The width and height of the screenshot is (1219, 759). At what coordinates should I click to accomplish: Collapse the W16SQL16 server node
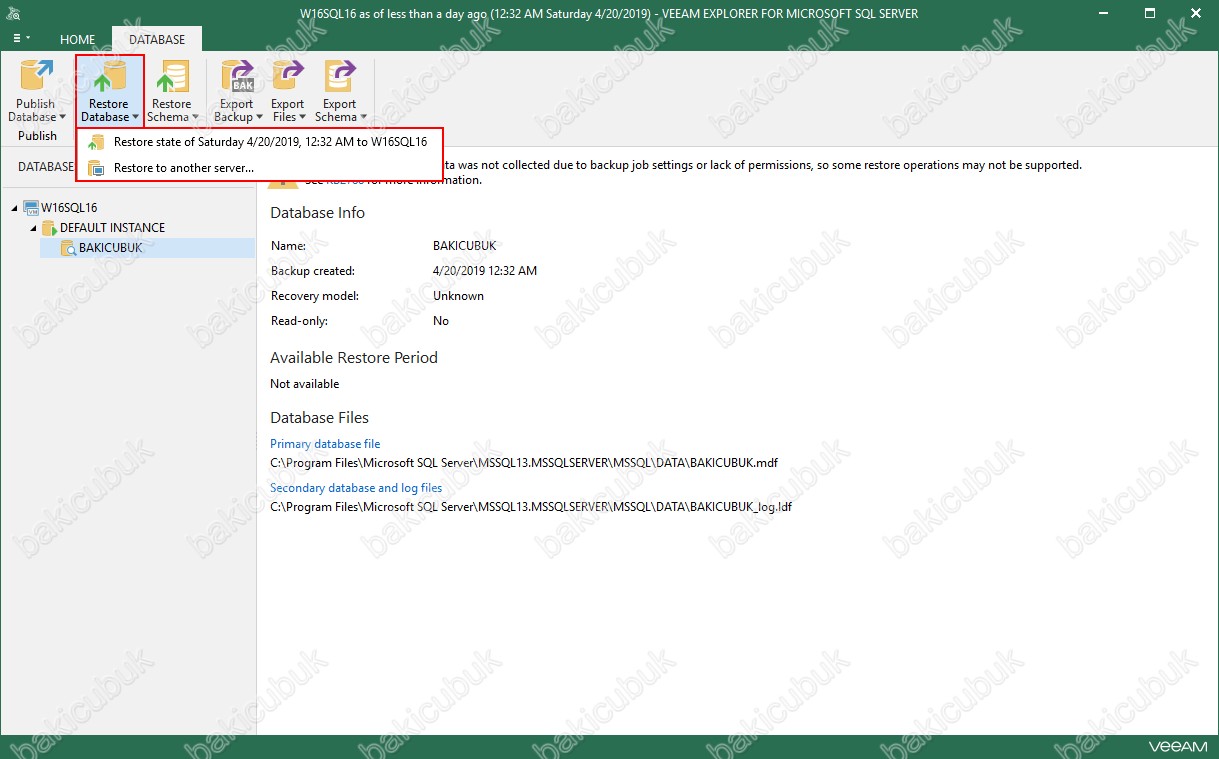[x=15, y=208]
